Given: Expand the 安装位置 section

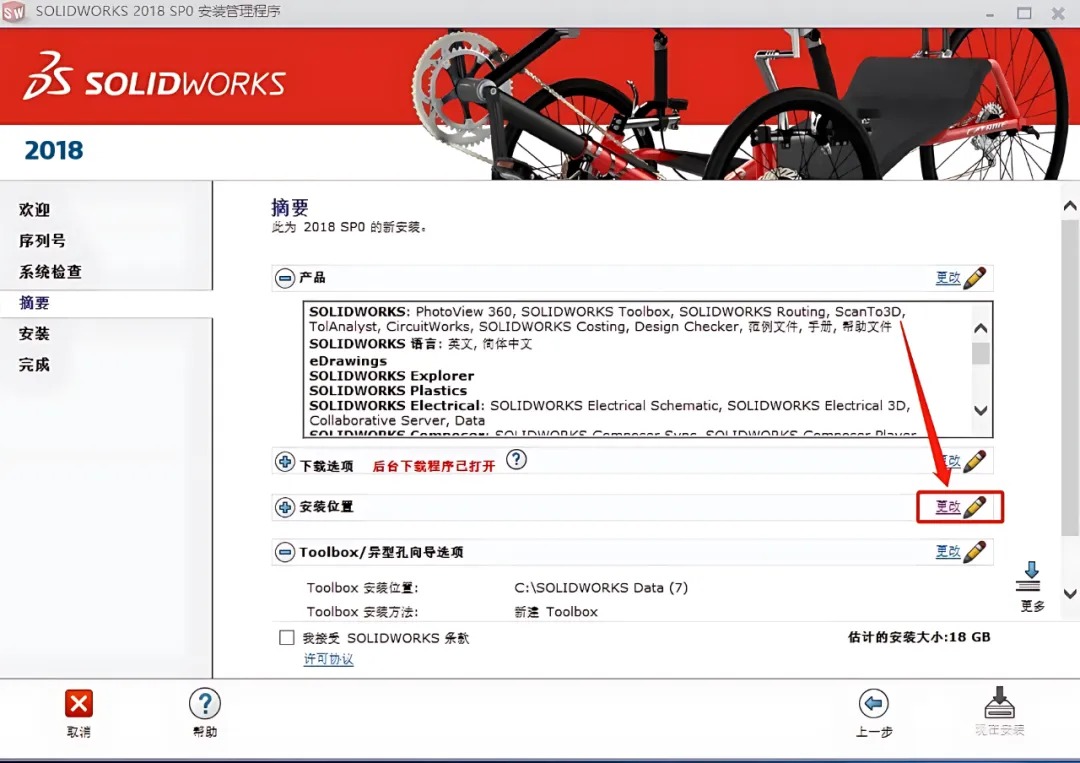Looking at the screenshot, I should point(285,508).
